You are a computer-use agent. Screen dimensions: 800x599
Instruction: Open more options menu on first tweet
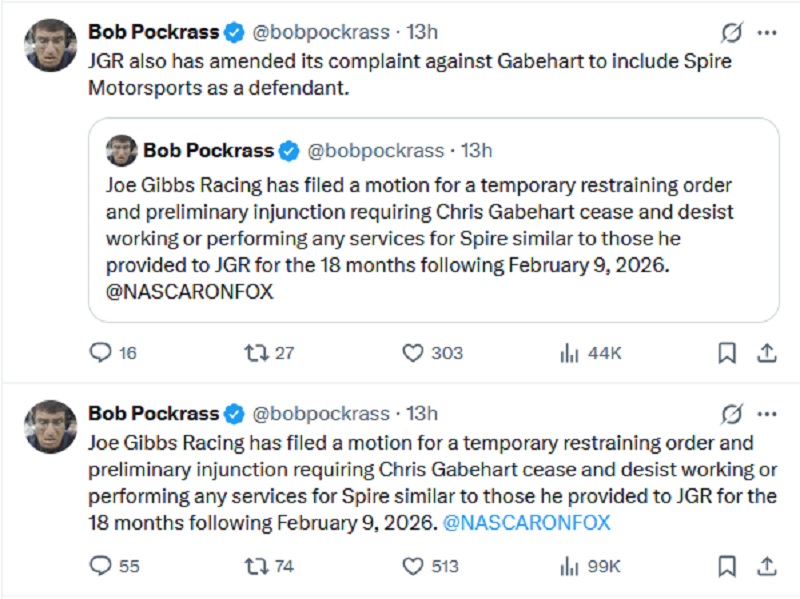coord(767,33)
